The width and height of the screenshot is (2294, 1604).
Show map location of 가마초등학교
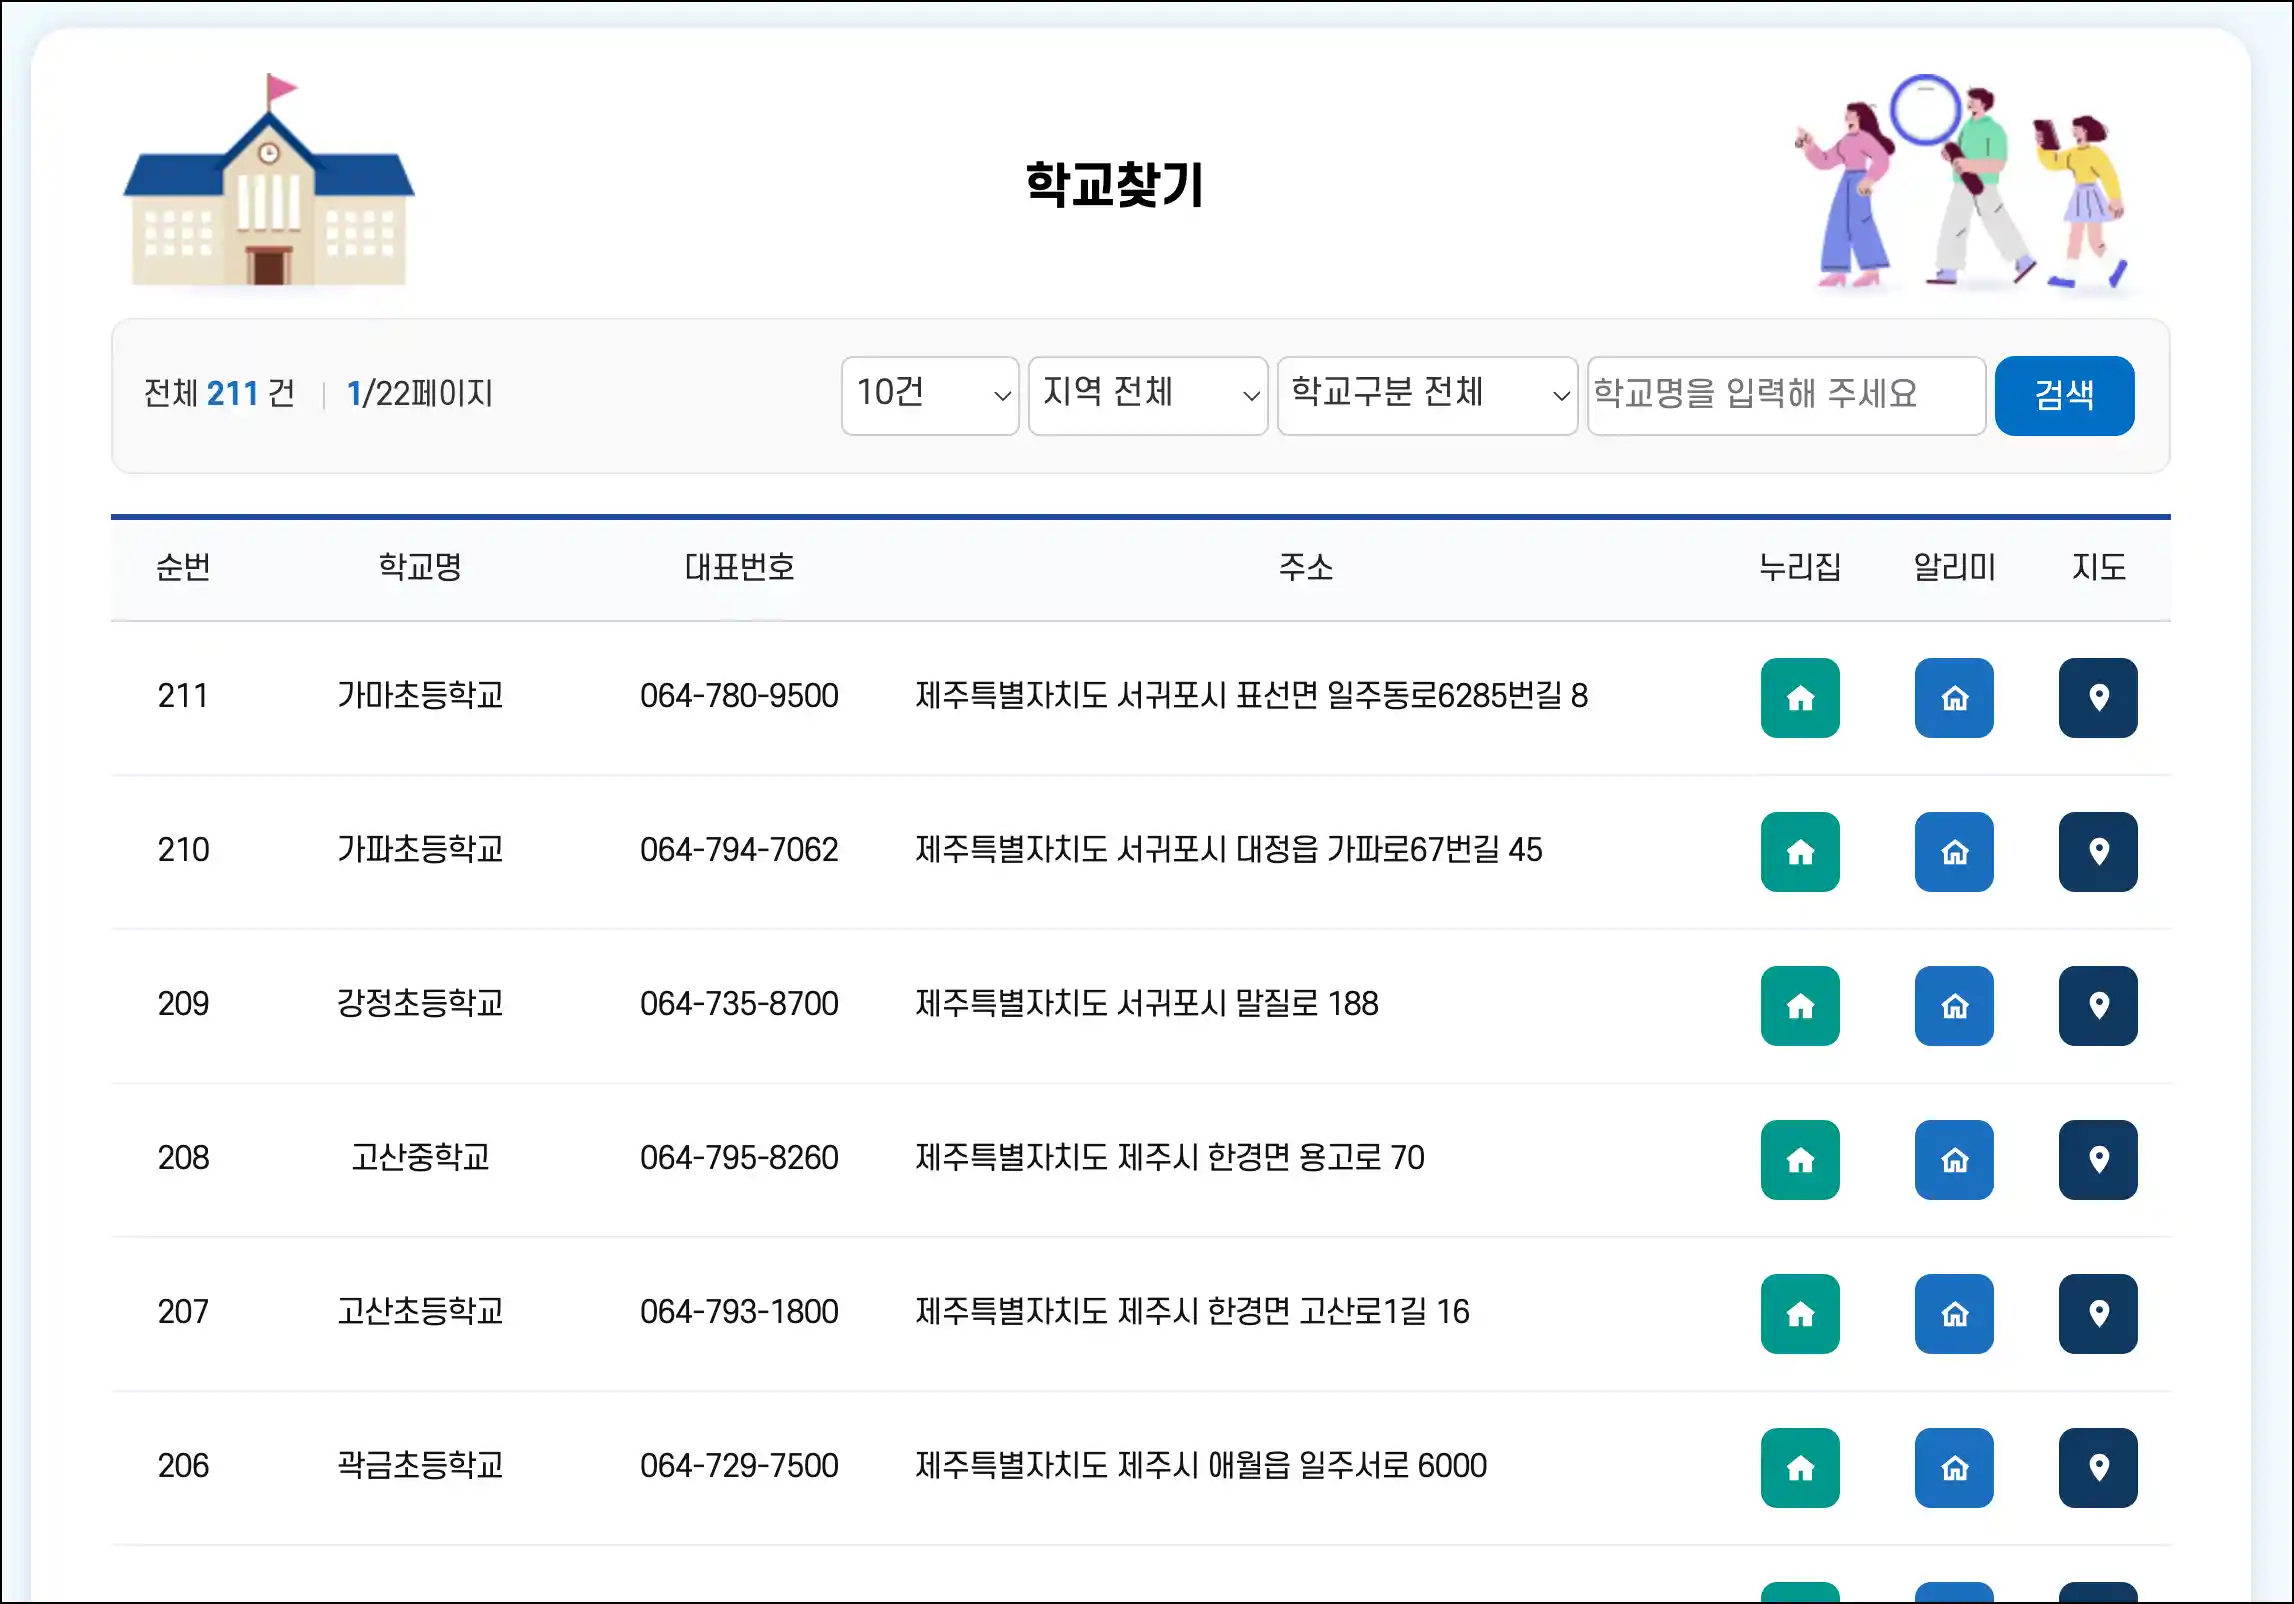tap(2098, 697)
